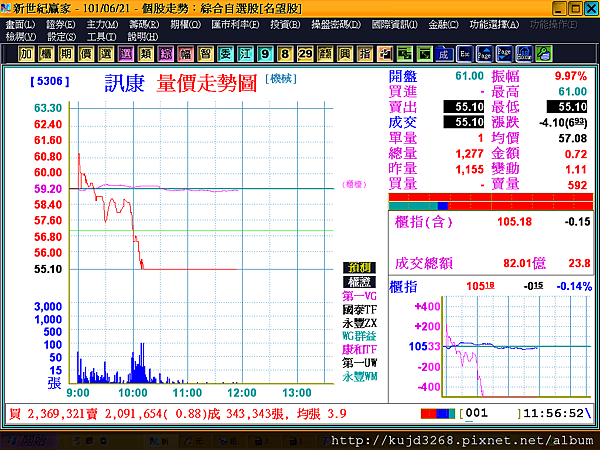The height and width of the screenshot is (450, 600).
Task: Click the [機械] sector link
Action: (281, 79)
